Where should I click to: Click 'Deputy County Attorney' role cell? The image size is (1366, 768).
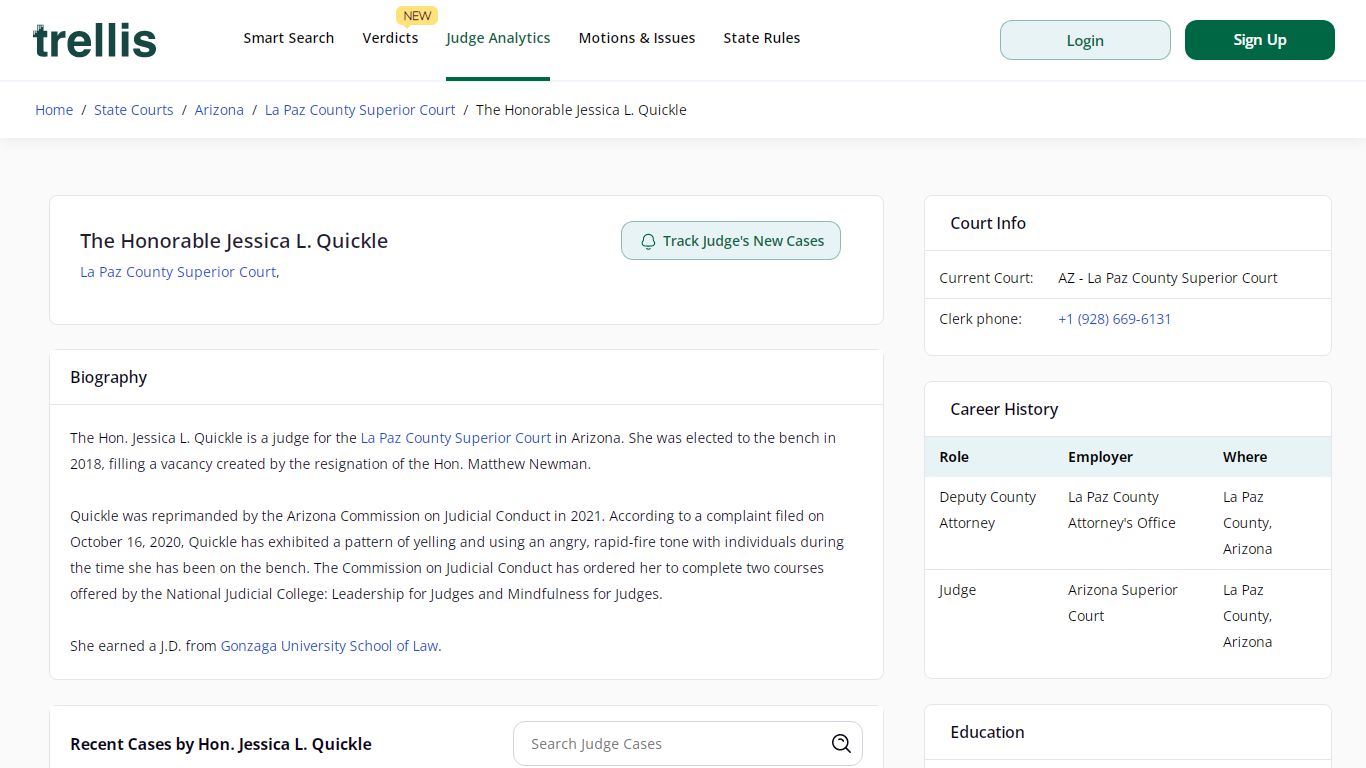pyautogui.click(x=988, y=510)
